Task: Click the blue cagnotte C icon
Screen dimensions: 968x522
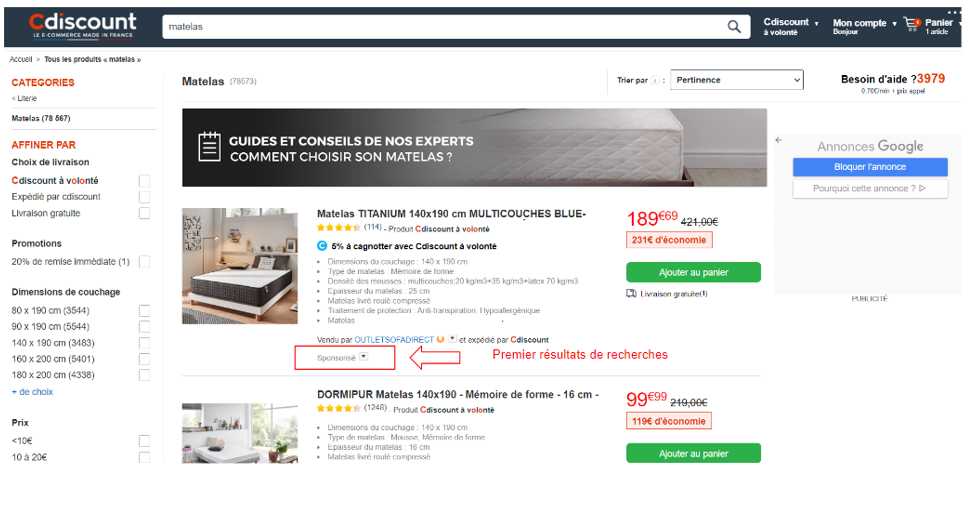Action: click(322, 246)
